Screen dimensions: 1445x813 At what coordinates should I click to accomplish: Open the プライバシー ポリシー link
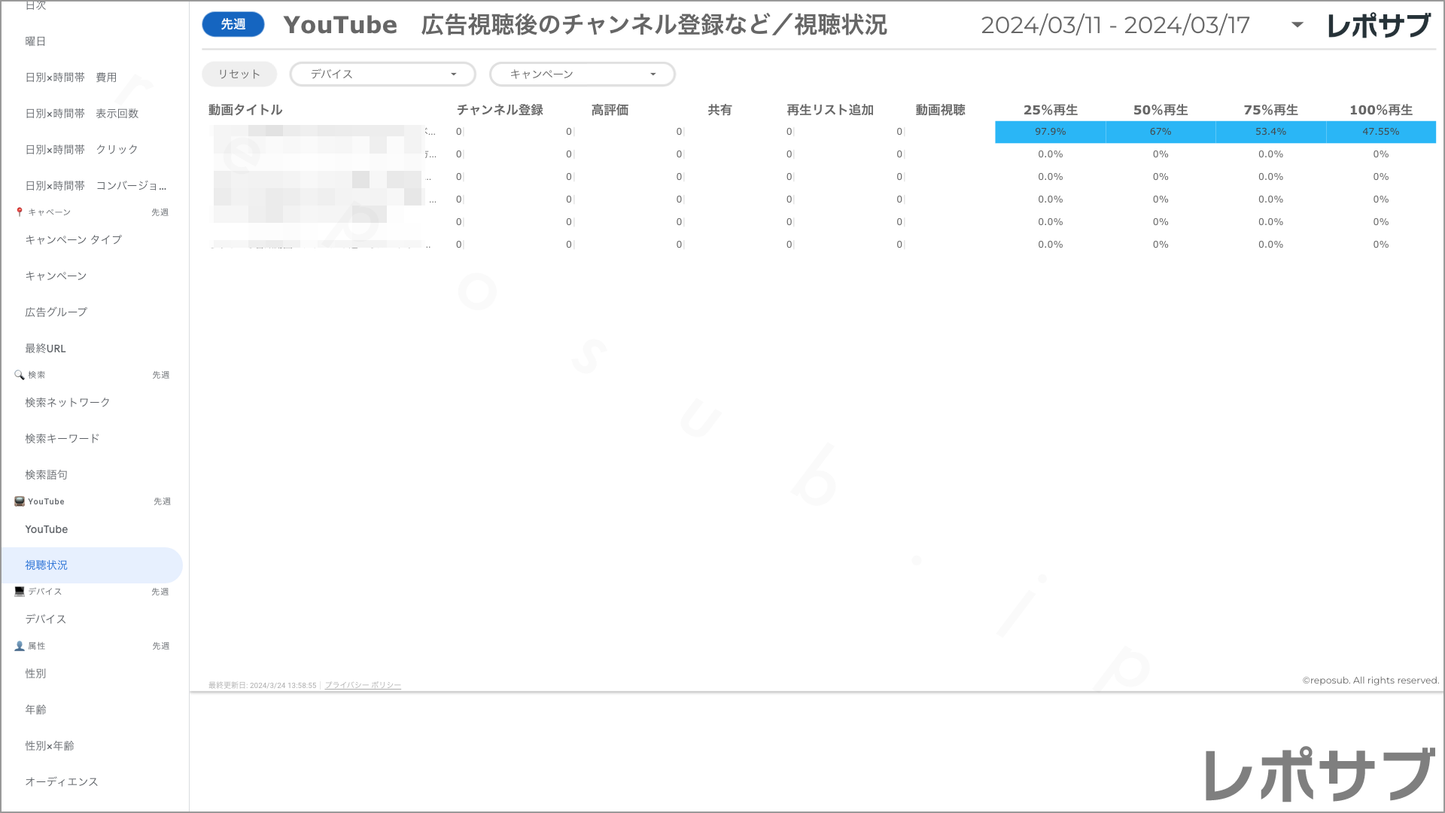point(362,685)
